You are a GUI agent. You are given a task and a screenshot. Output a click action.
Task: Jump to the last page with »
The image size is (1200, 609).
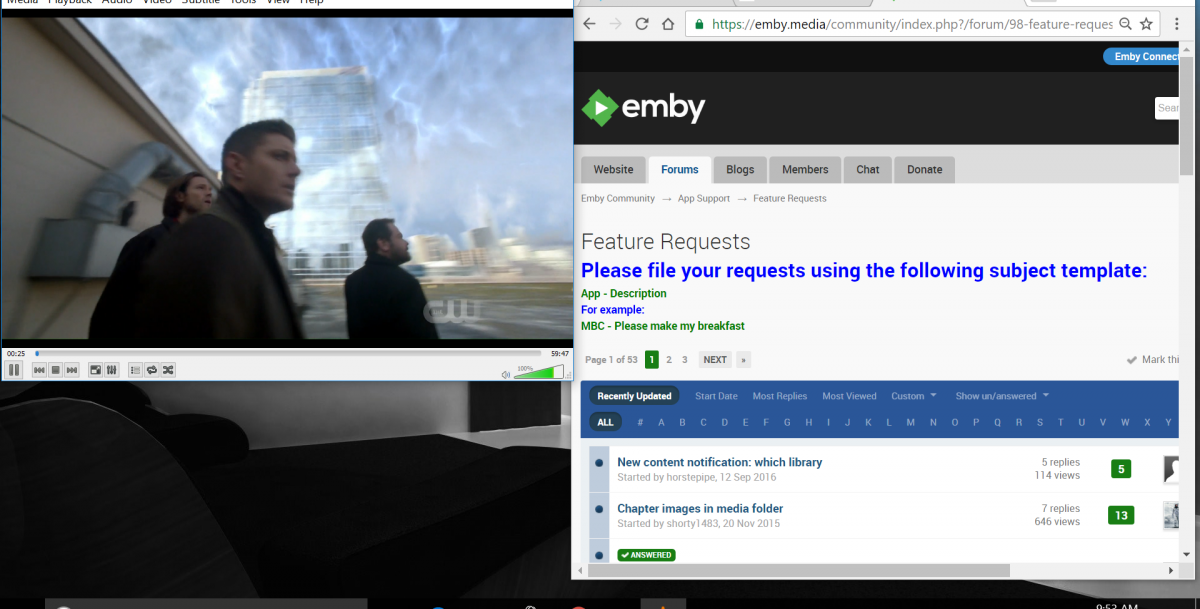pos(744,360)
